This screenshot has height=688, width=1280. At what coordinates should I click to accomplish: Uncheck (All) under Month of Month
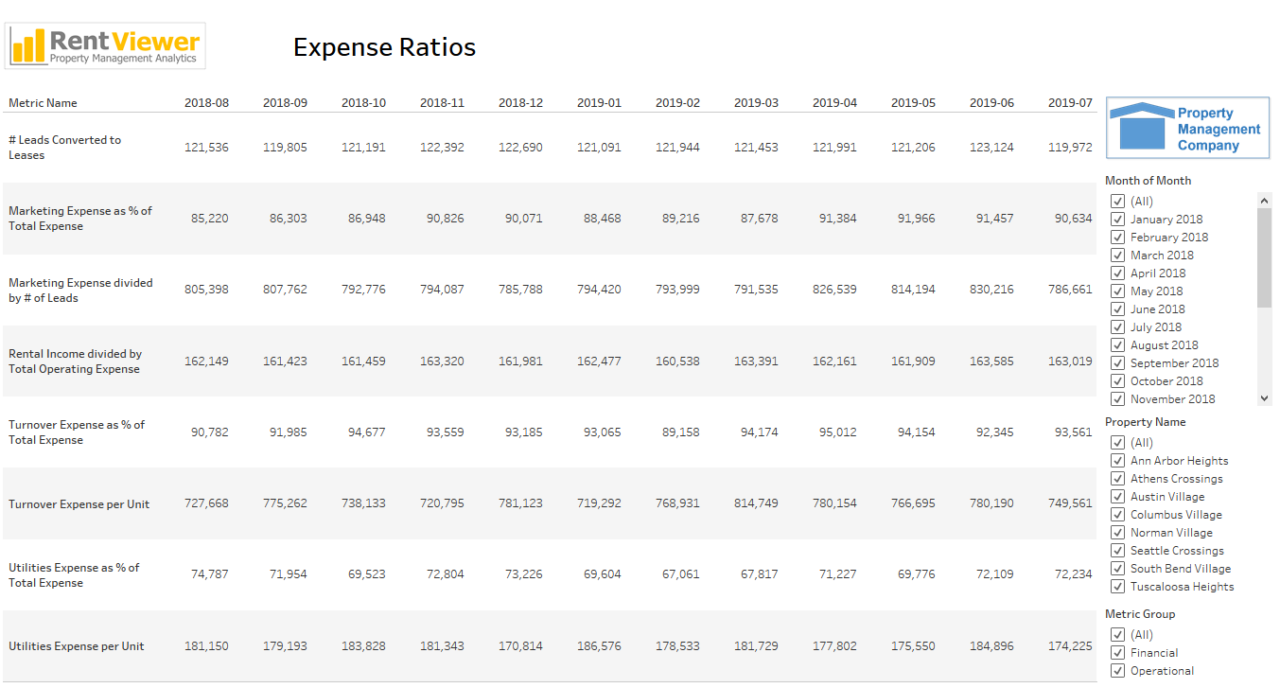click(1117, 200)
